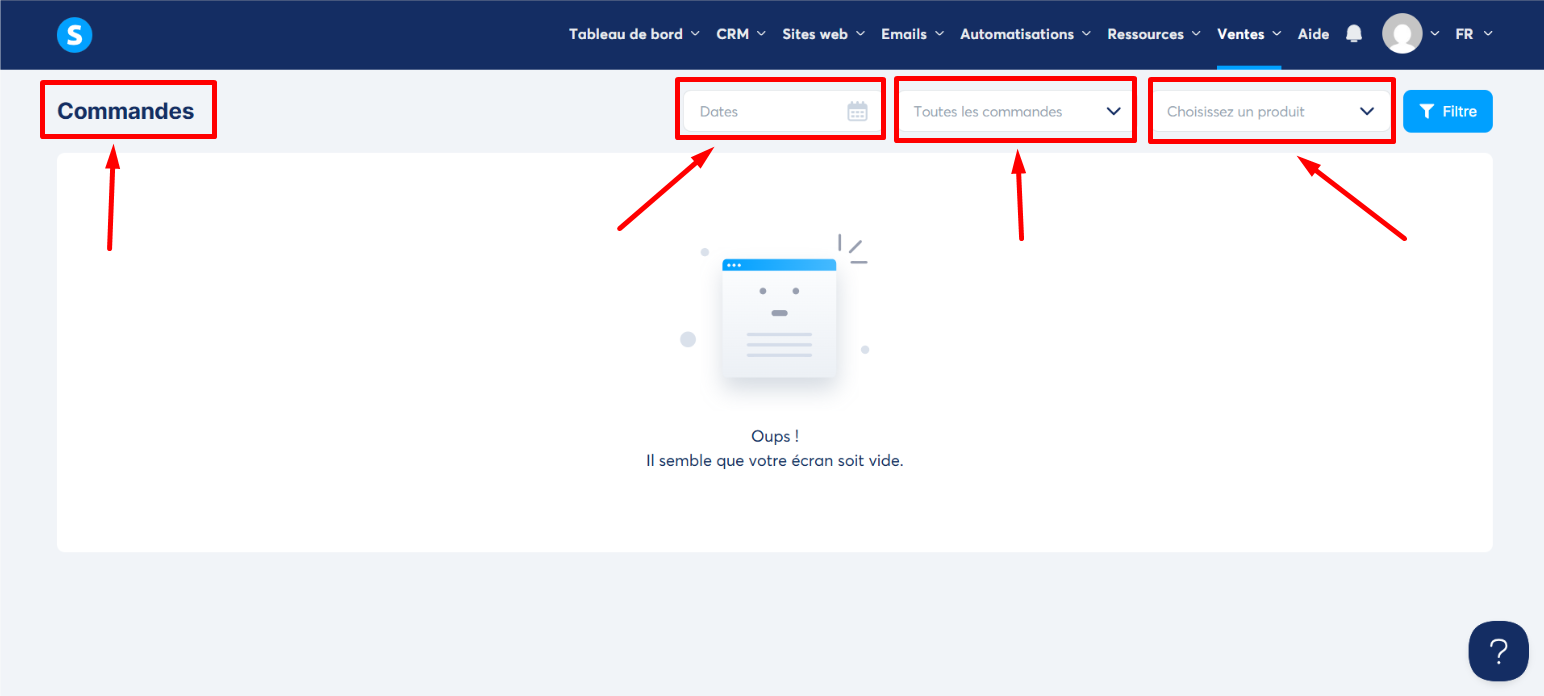Click the Dates input field
Image resolution: width=1544 pixels, height=696 pixels.
click(x=780, y=111)
